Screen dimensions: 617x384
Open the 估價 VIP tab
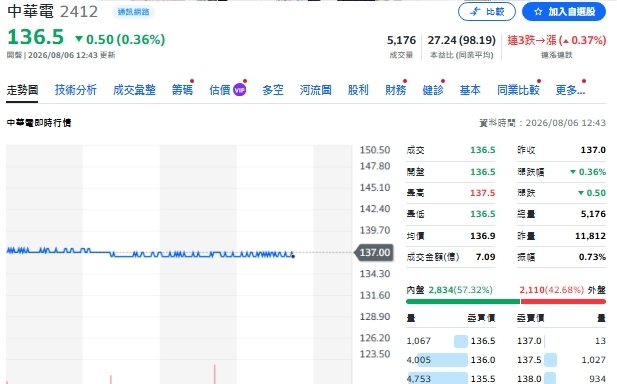(x=227, y=90)
